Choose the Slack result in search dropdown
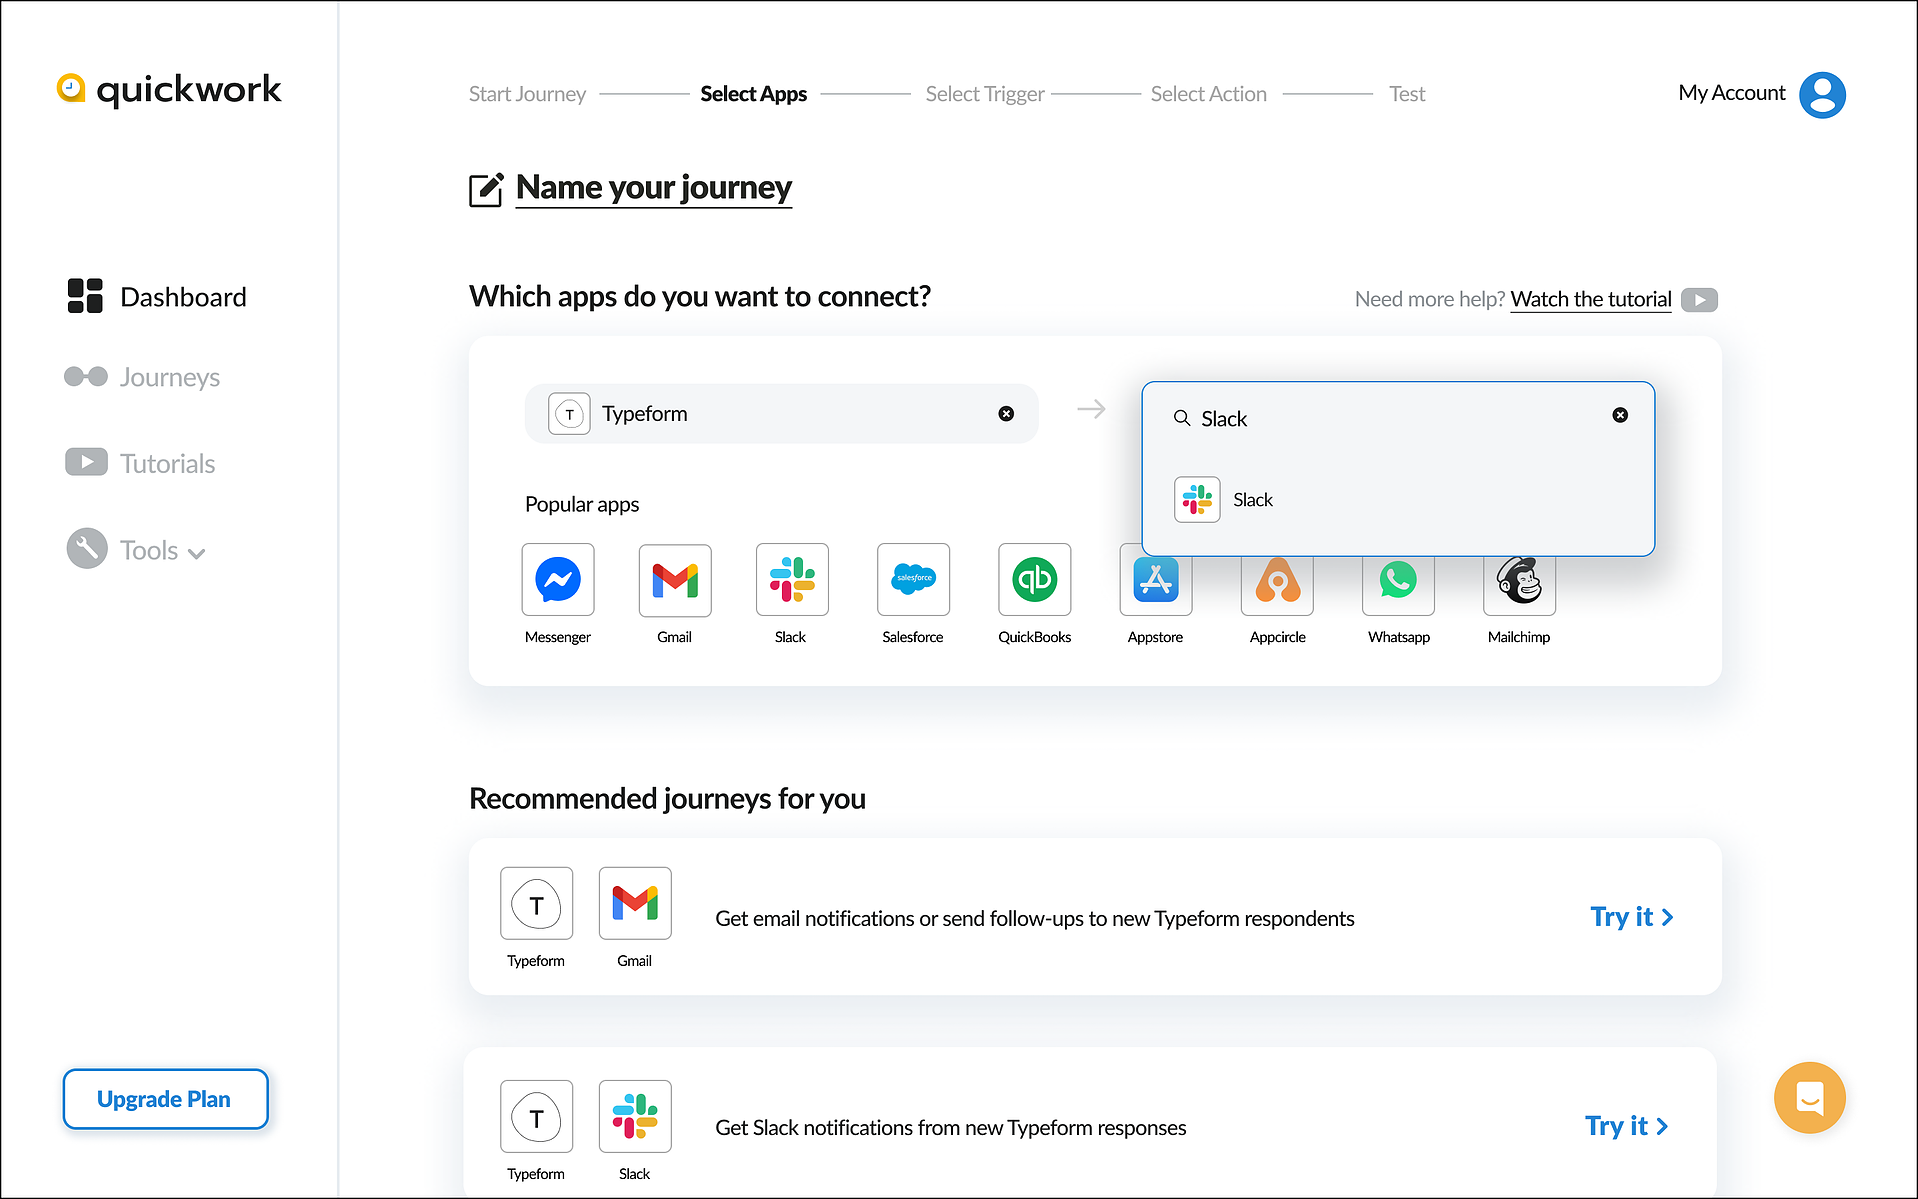Screen dimensions: 1918x1199 click(x=1398, y=500)
